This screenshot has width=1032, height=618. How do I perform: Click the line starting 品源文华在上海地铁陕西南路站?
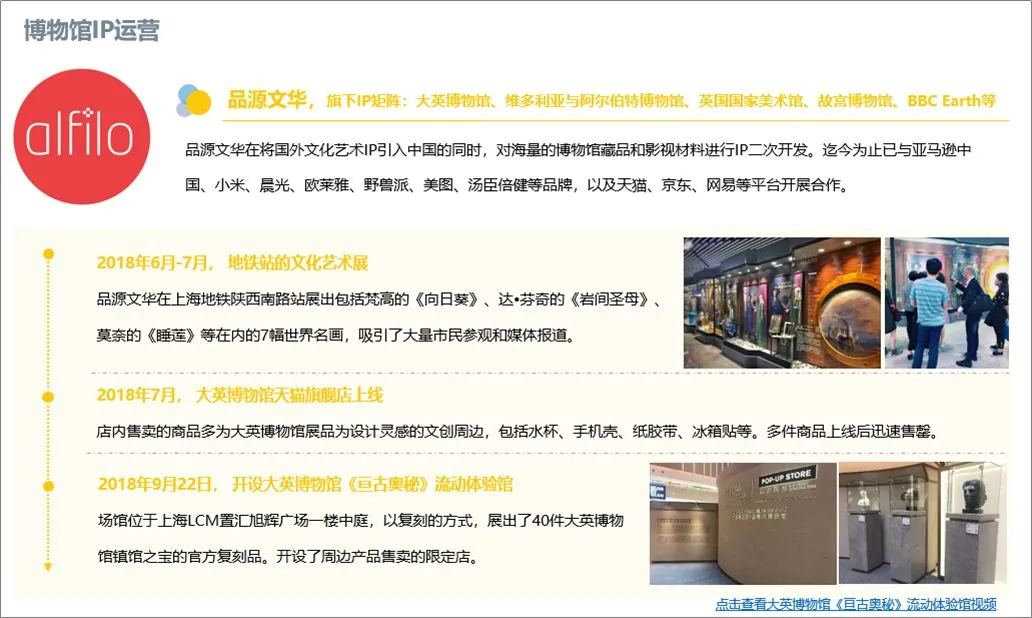pyautogui.click(x=379, y=299)
